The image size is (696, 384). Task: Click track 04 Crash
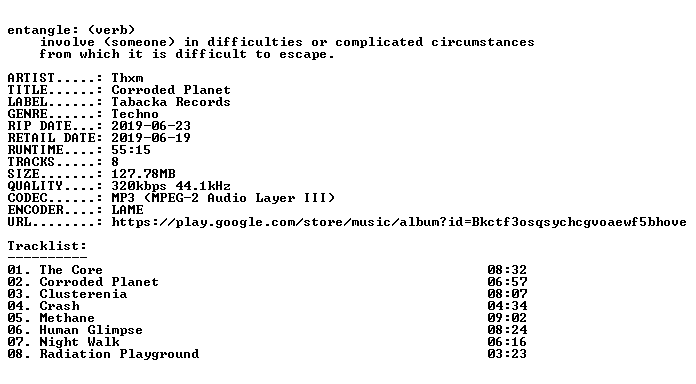pos(44,306)
